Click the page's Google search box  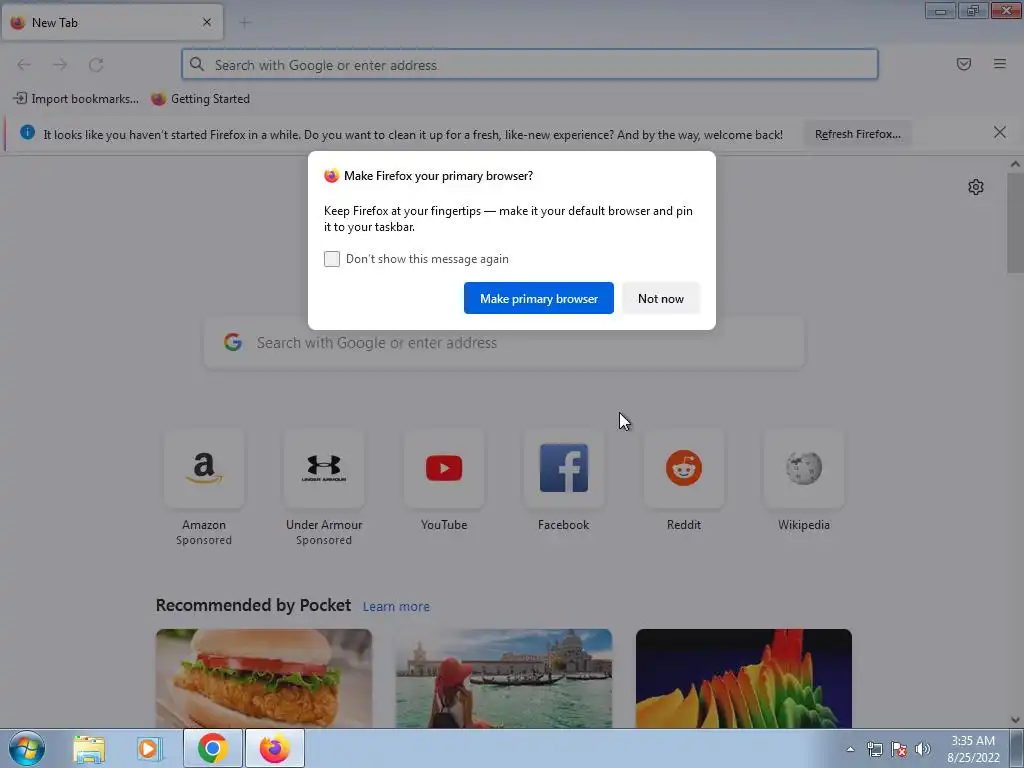click(x=504, y=343)
